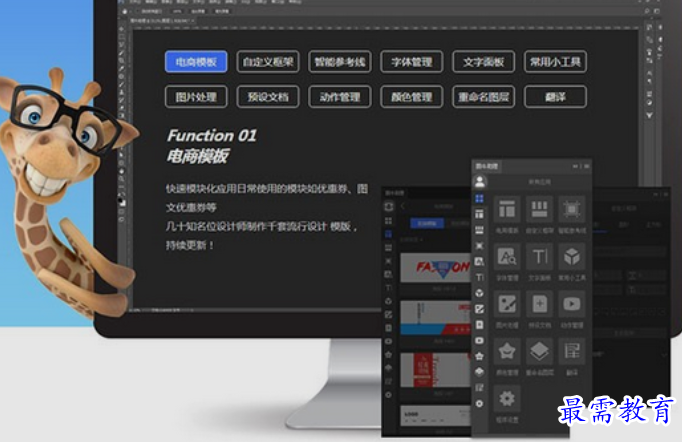The height and width of the screenshot is (442, 682).
Task: Choose the LOGO template thumbnail
Action: tap(435, 415)
